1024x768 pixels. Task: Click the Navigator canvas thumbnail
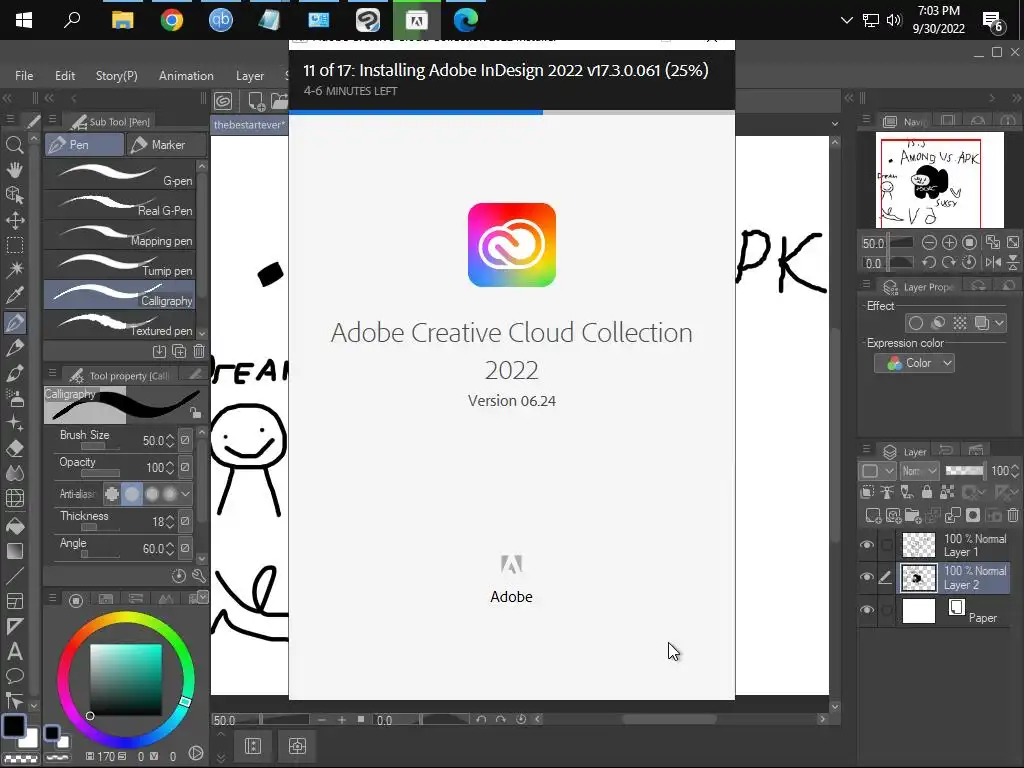(x=939, y=180)
